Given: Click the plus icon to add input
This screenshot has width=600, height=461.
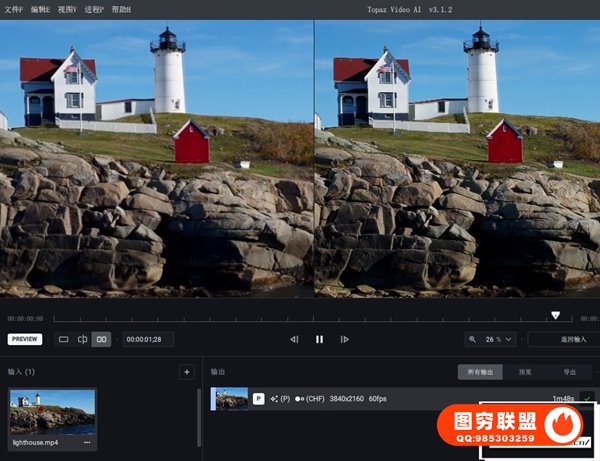Looking at the screenshot, I should (x=186, y=372).
